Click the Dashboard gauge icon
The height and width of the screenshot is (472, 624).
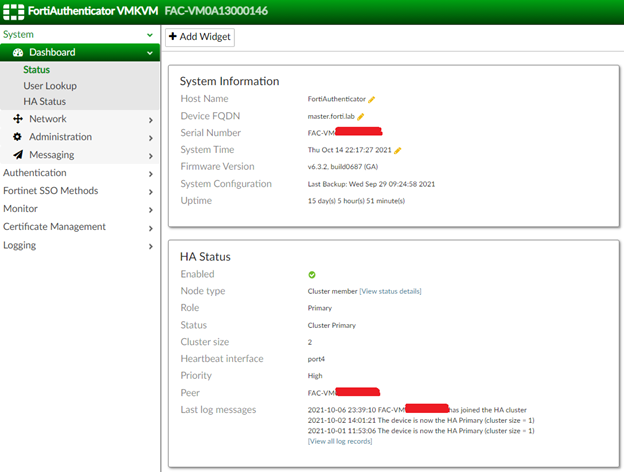(x=19, y=52)
